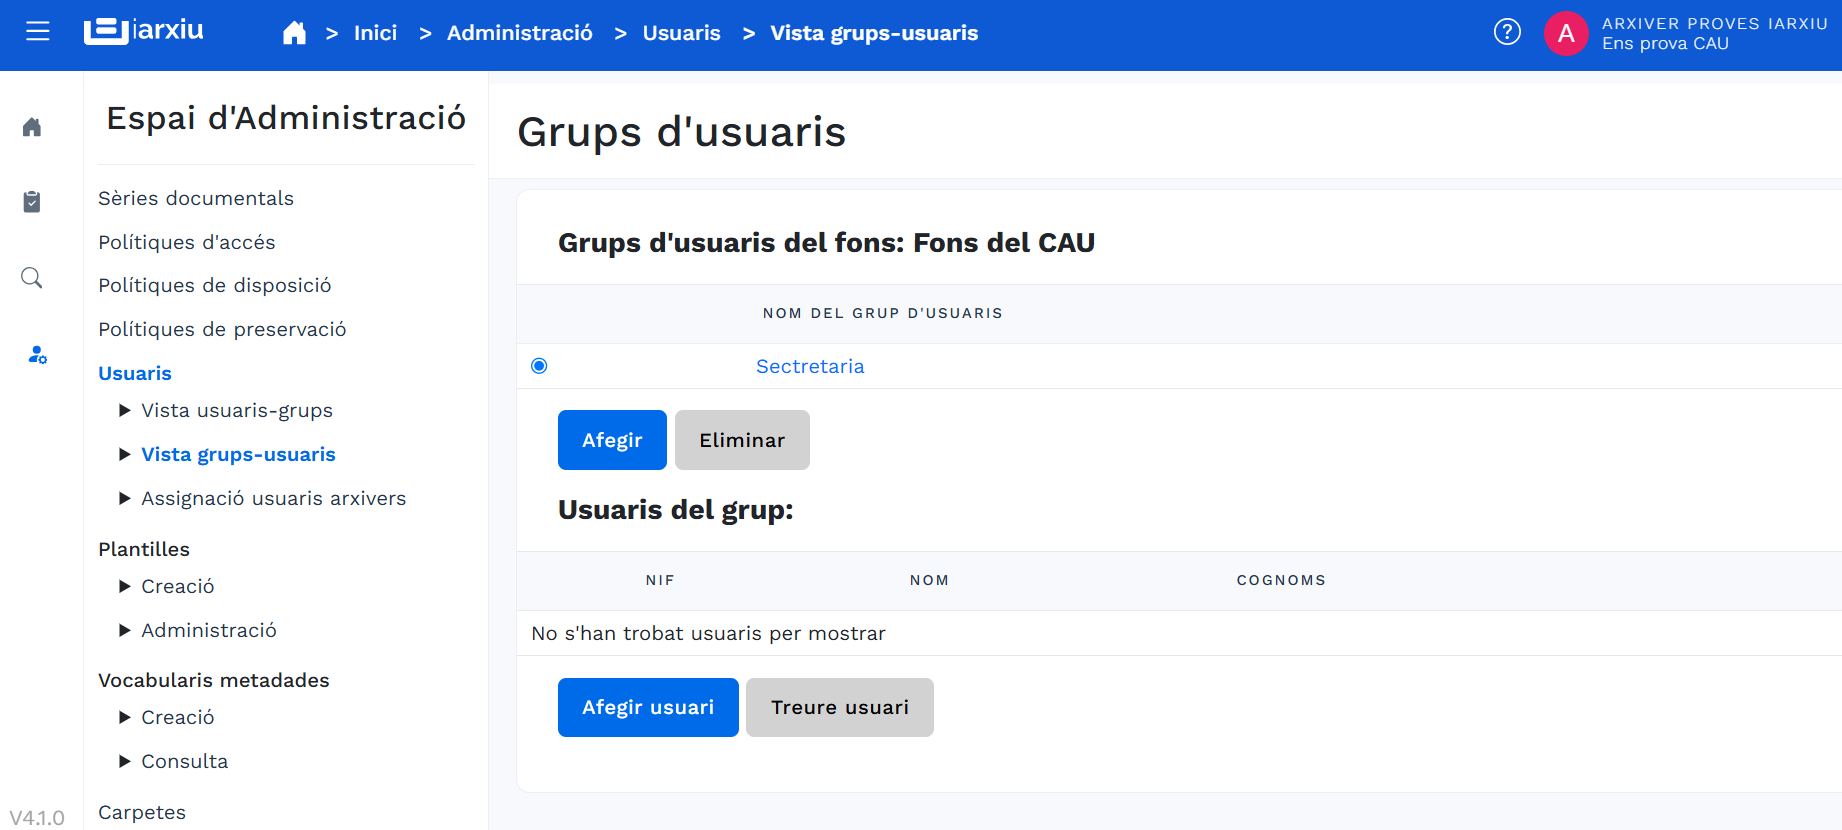Expand Vocabularis metadades Consulta triangle
This screenshot has height=830, width=1842.
[x=125, y=761]
